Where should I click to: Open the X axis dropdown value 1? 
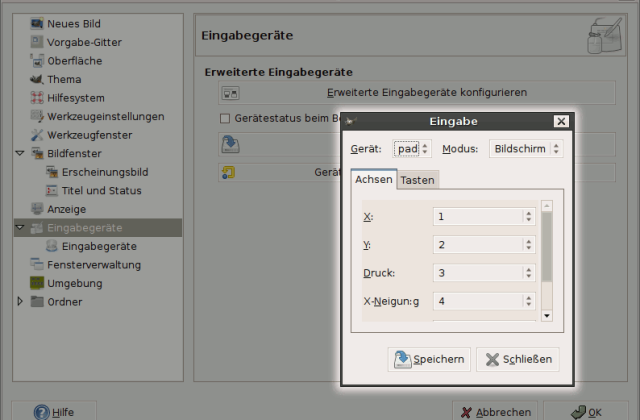(484, 216)
